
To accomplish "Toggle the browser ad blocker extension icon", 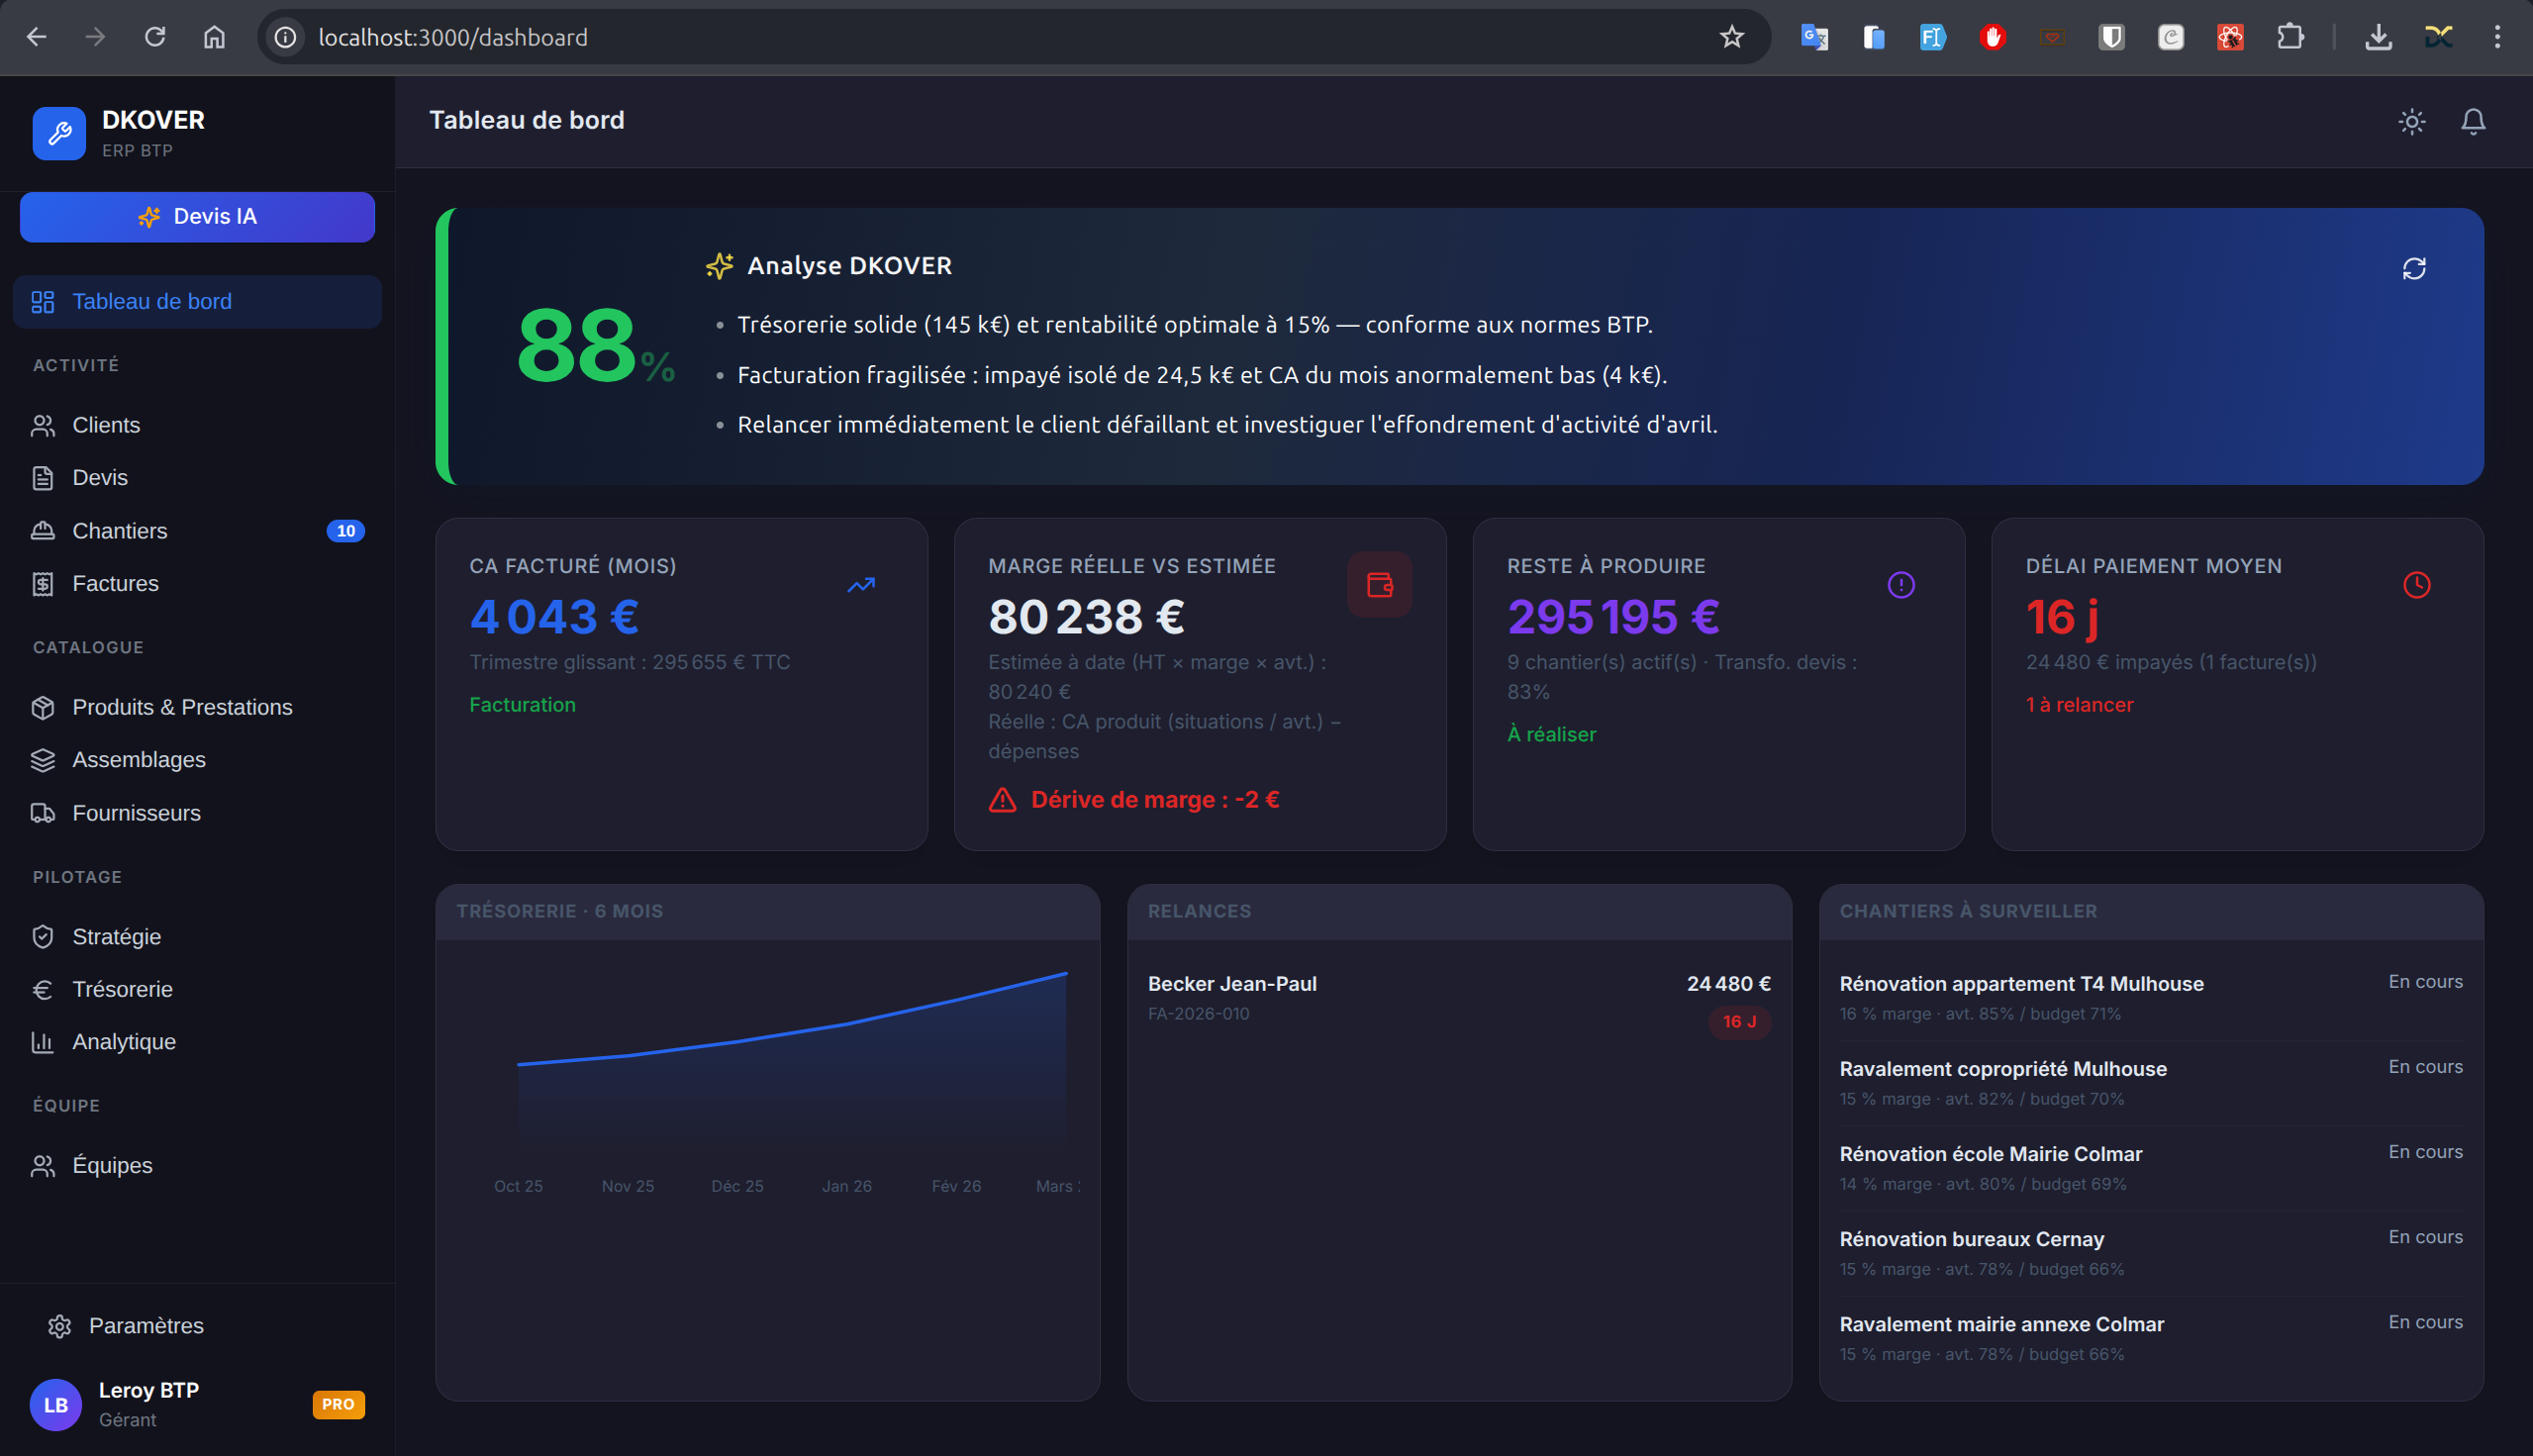I will tap(1992, 37).
